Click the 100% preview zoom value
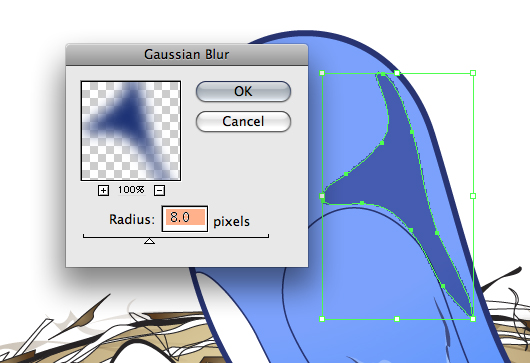 click(x=131, y=190)
